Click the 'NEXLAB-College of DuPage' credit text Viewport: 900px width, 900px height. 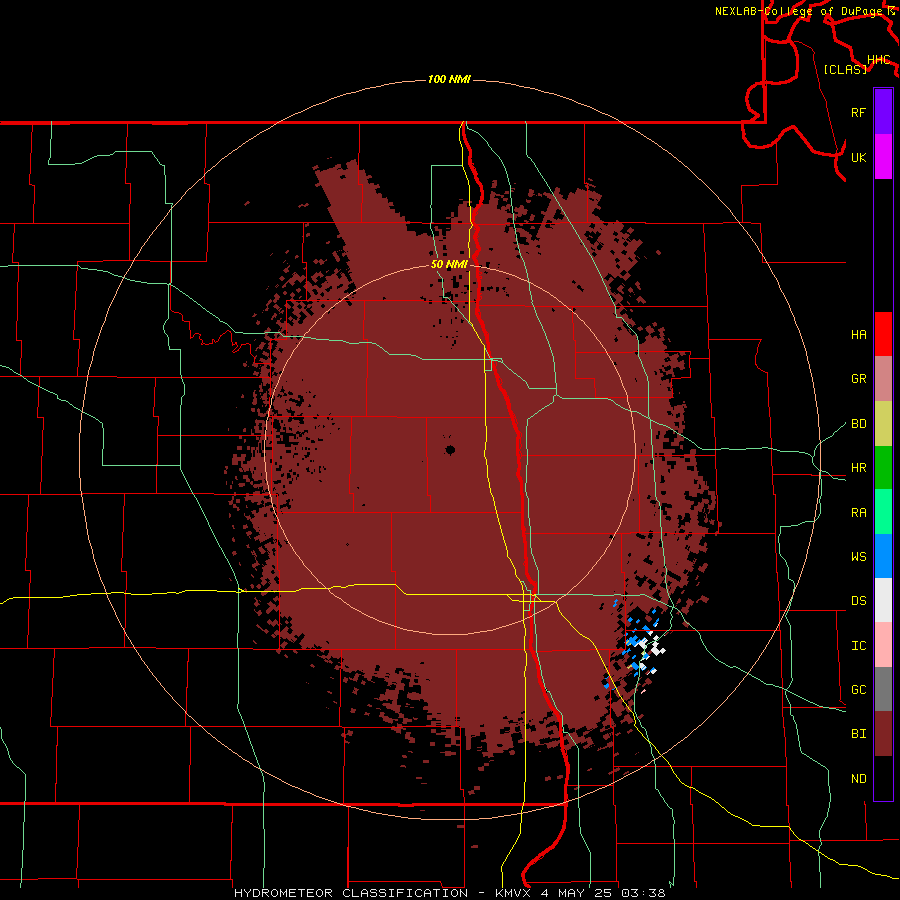(x=798, y=11)
